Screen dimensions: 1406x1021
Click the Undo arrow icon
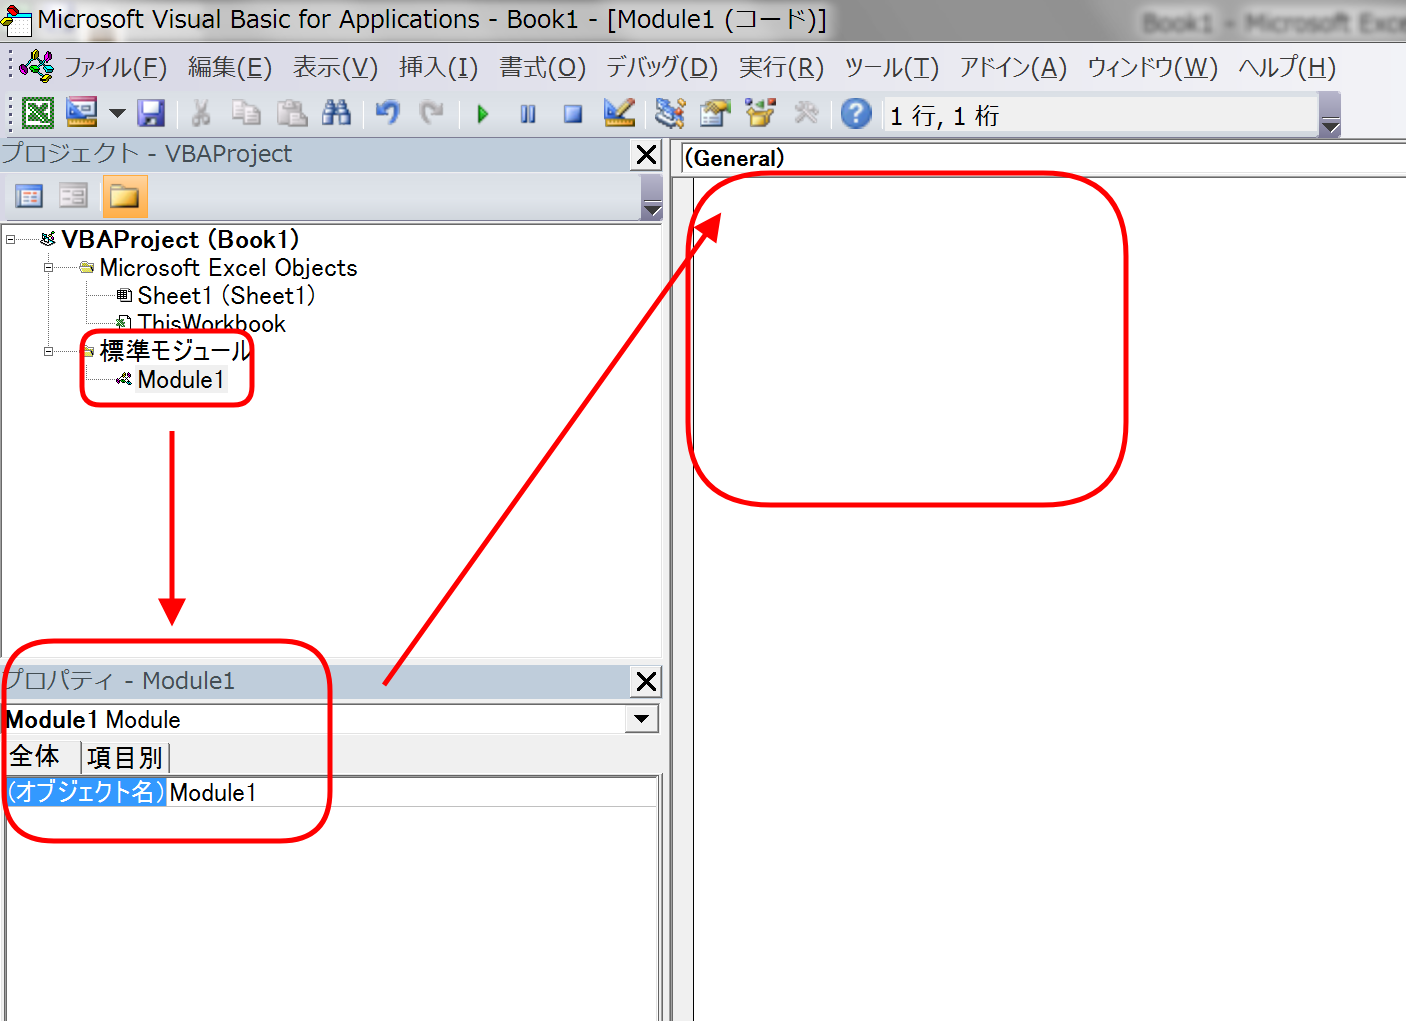coord(388,114)
